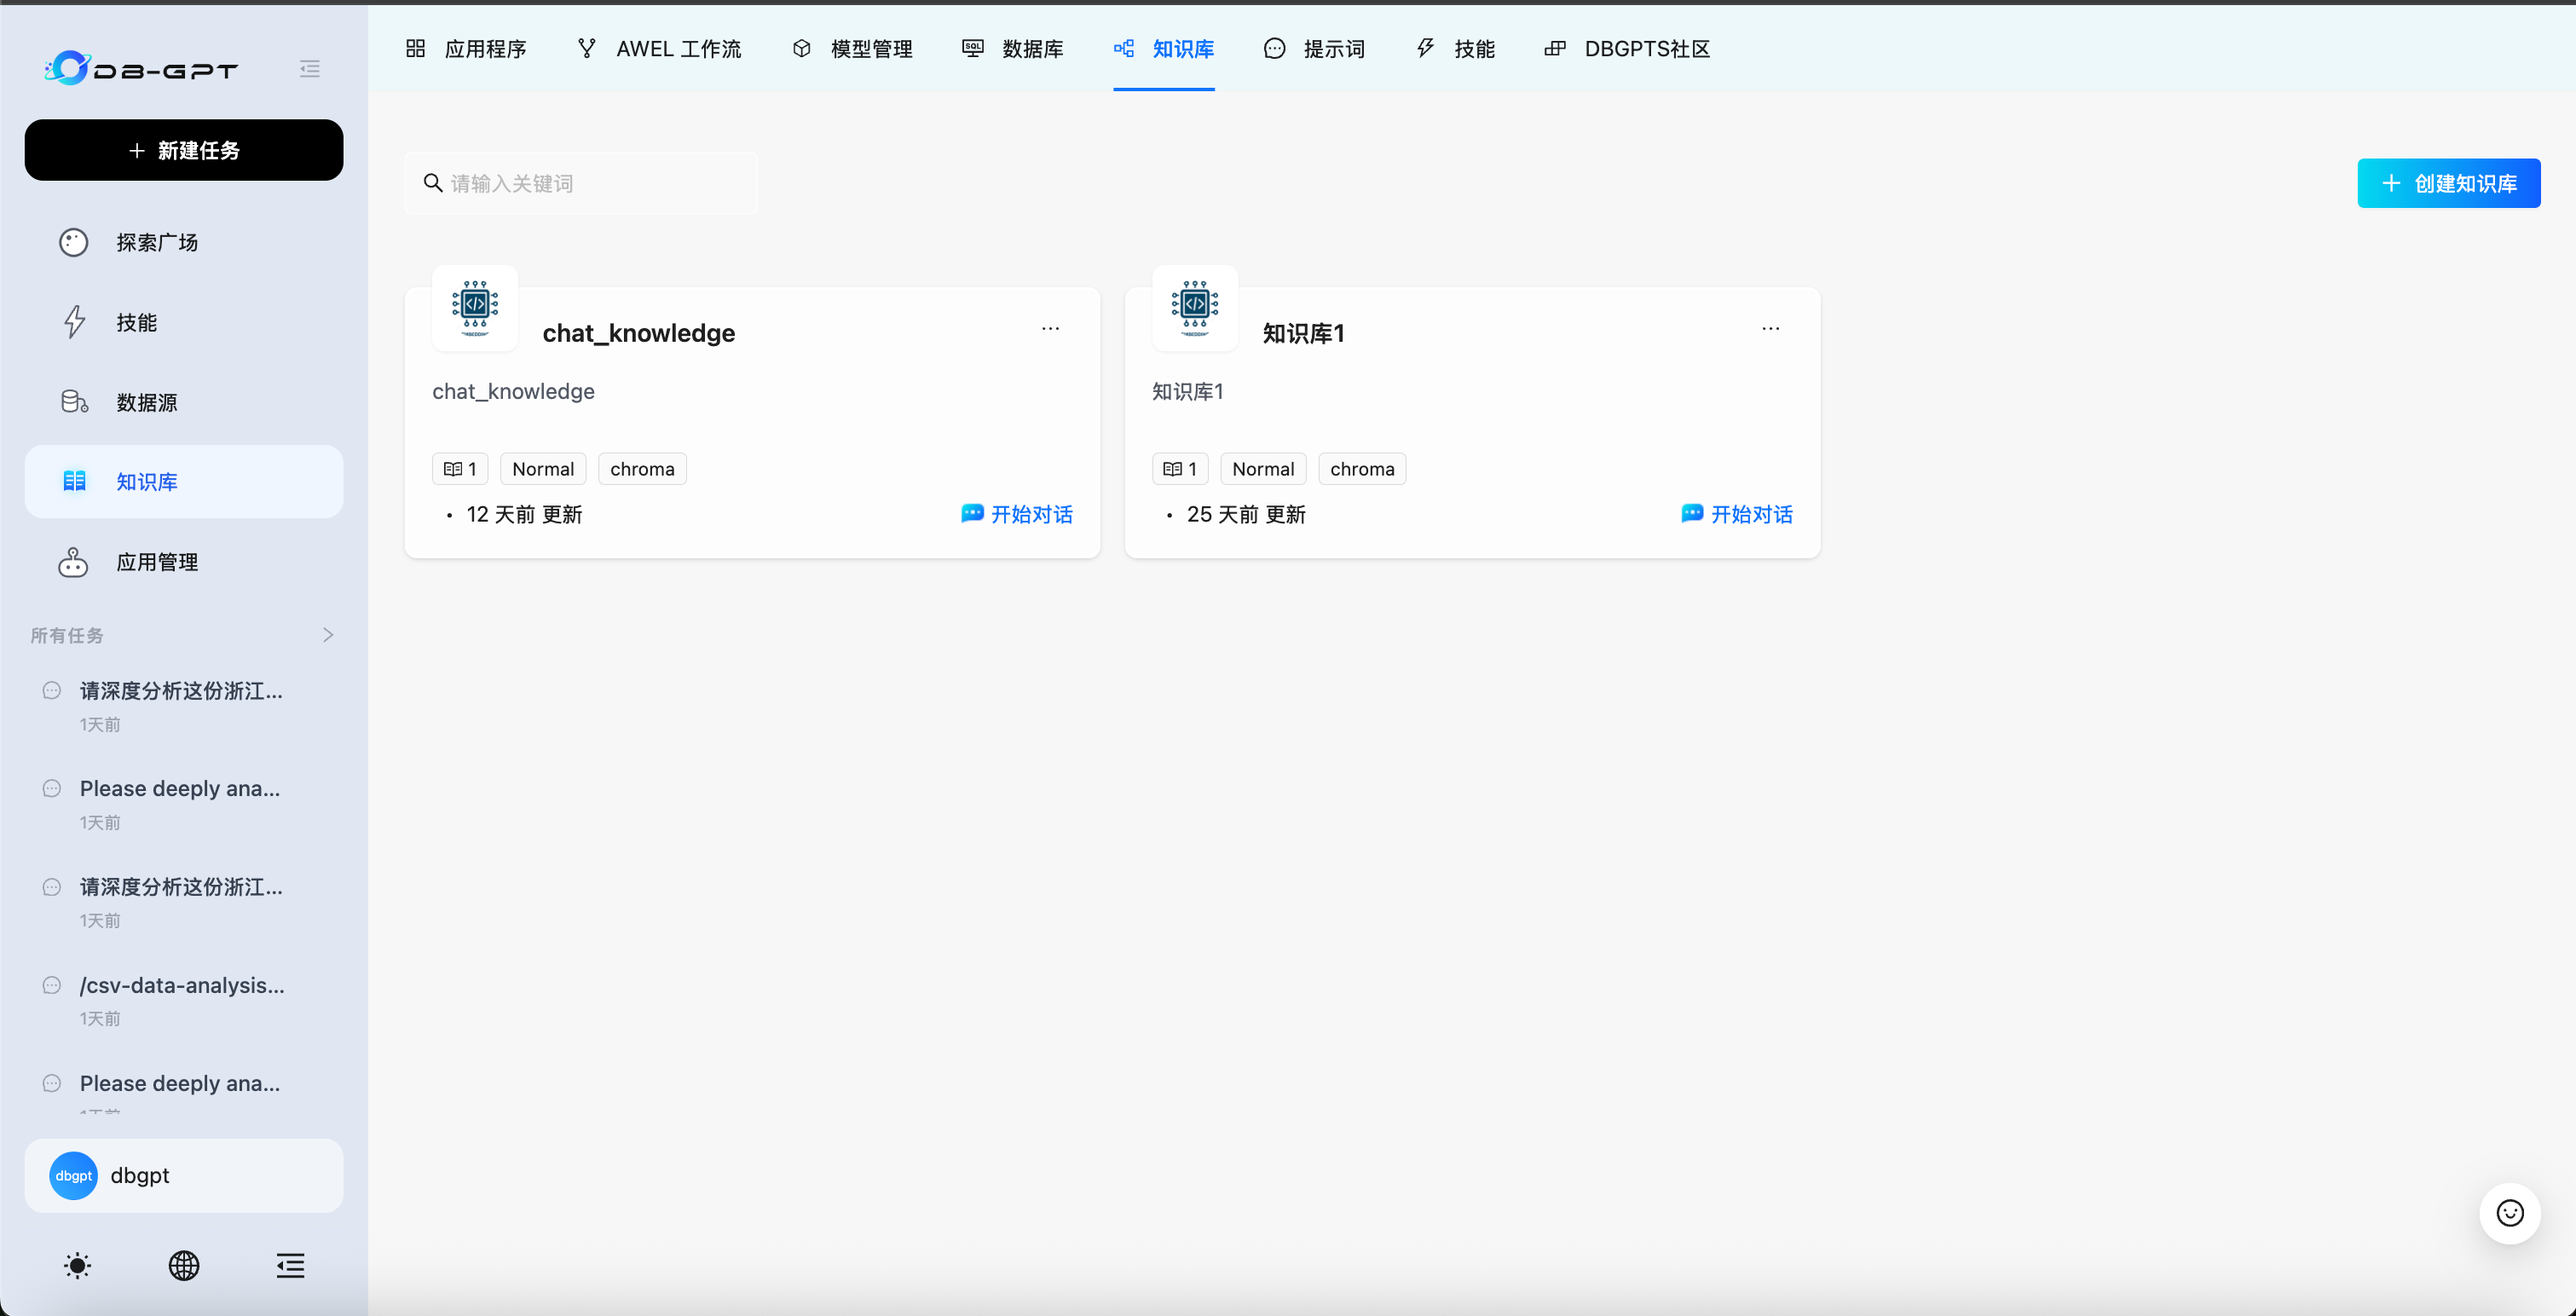Switch to AWEL 工作流 tab
2576x1316 pixels.
tap(660, 49)
